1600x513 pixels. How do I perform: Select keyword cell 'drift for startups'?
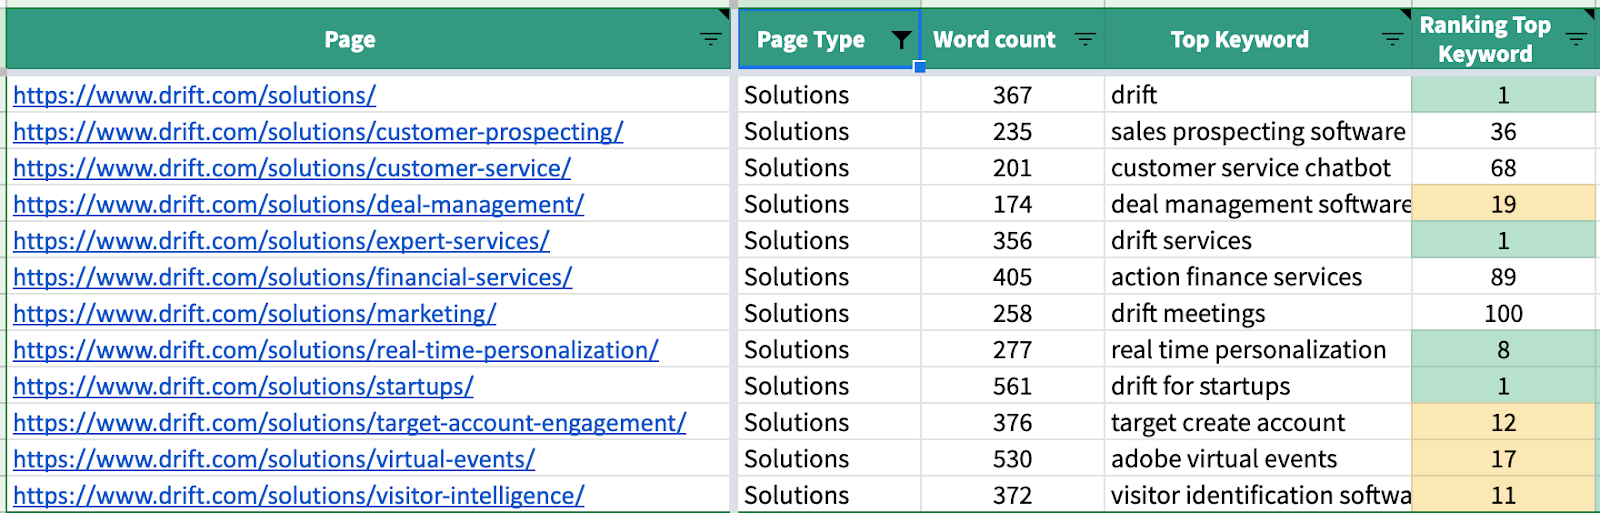(x=1258, y=386)
